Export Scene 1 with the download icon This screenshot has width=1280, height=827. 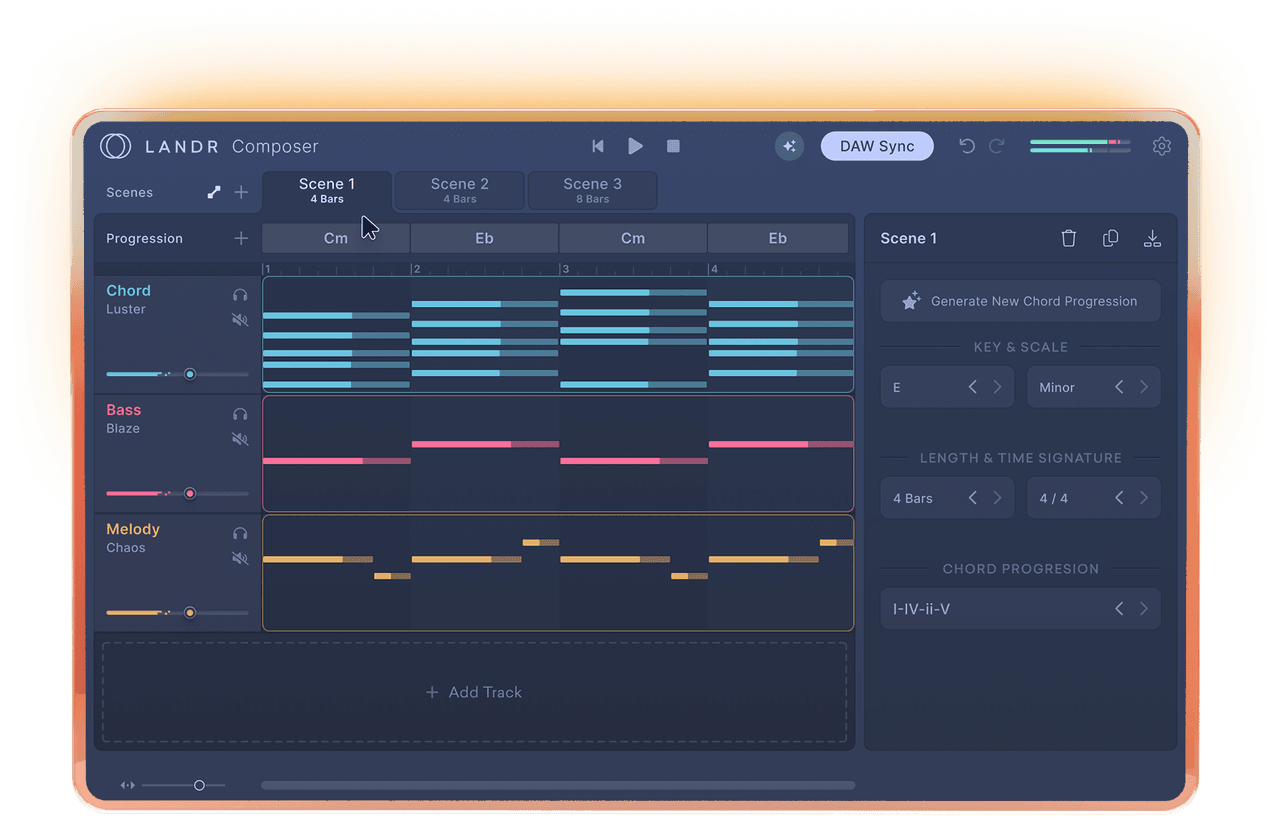coord(1152,238)
